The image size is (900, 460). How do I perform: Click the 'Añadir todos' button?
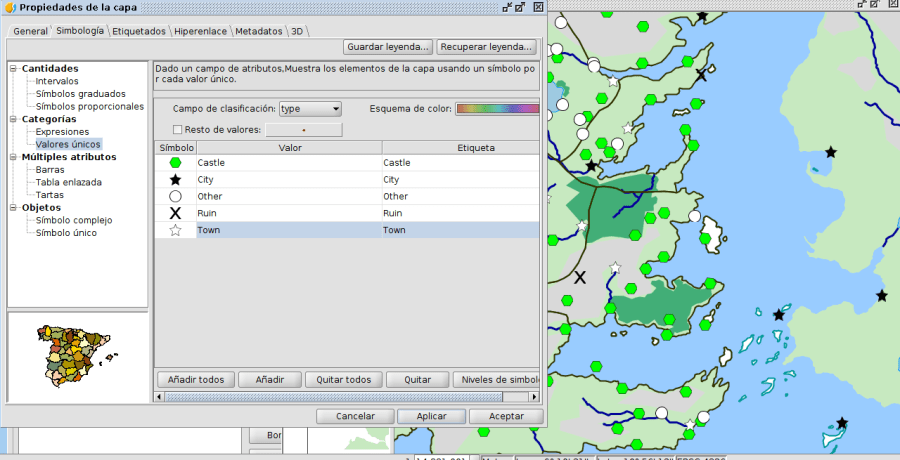point(196,380)
